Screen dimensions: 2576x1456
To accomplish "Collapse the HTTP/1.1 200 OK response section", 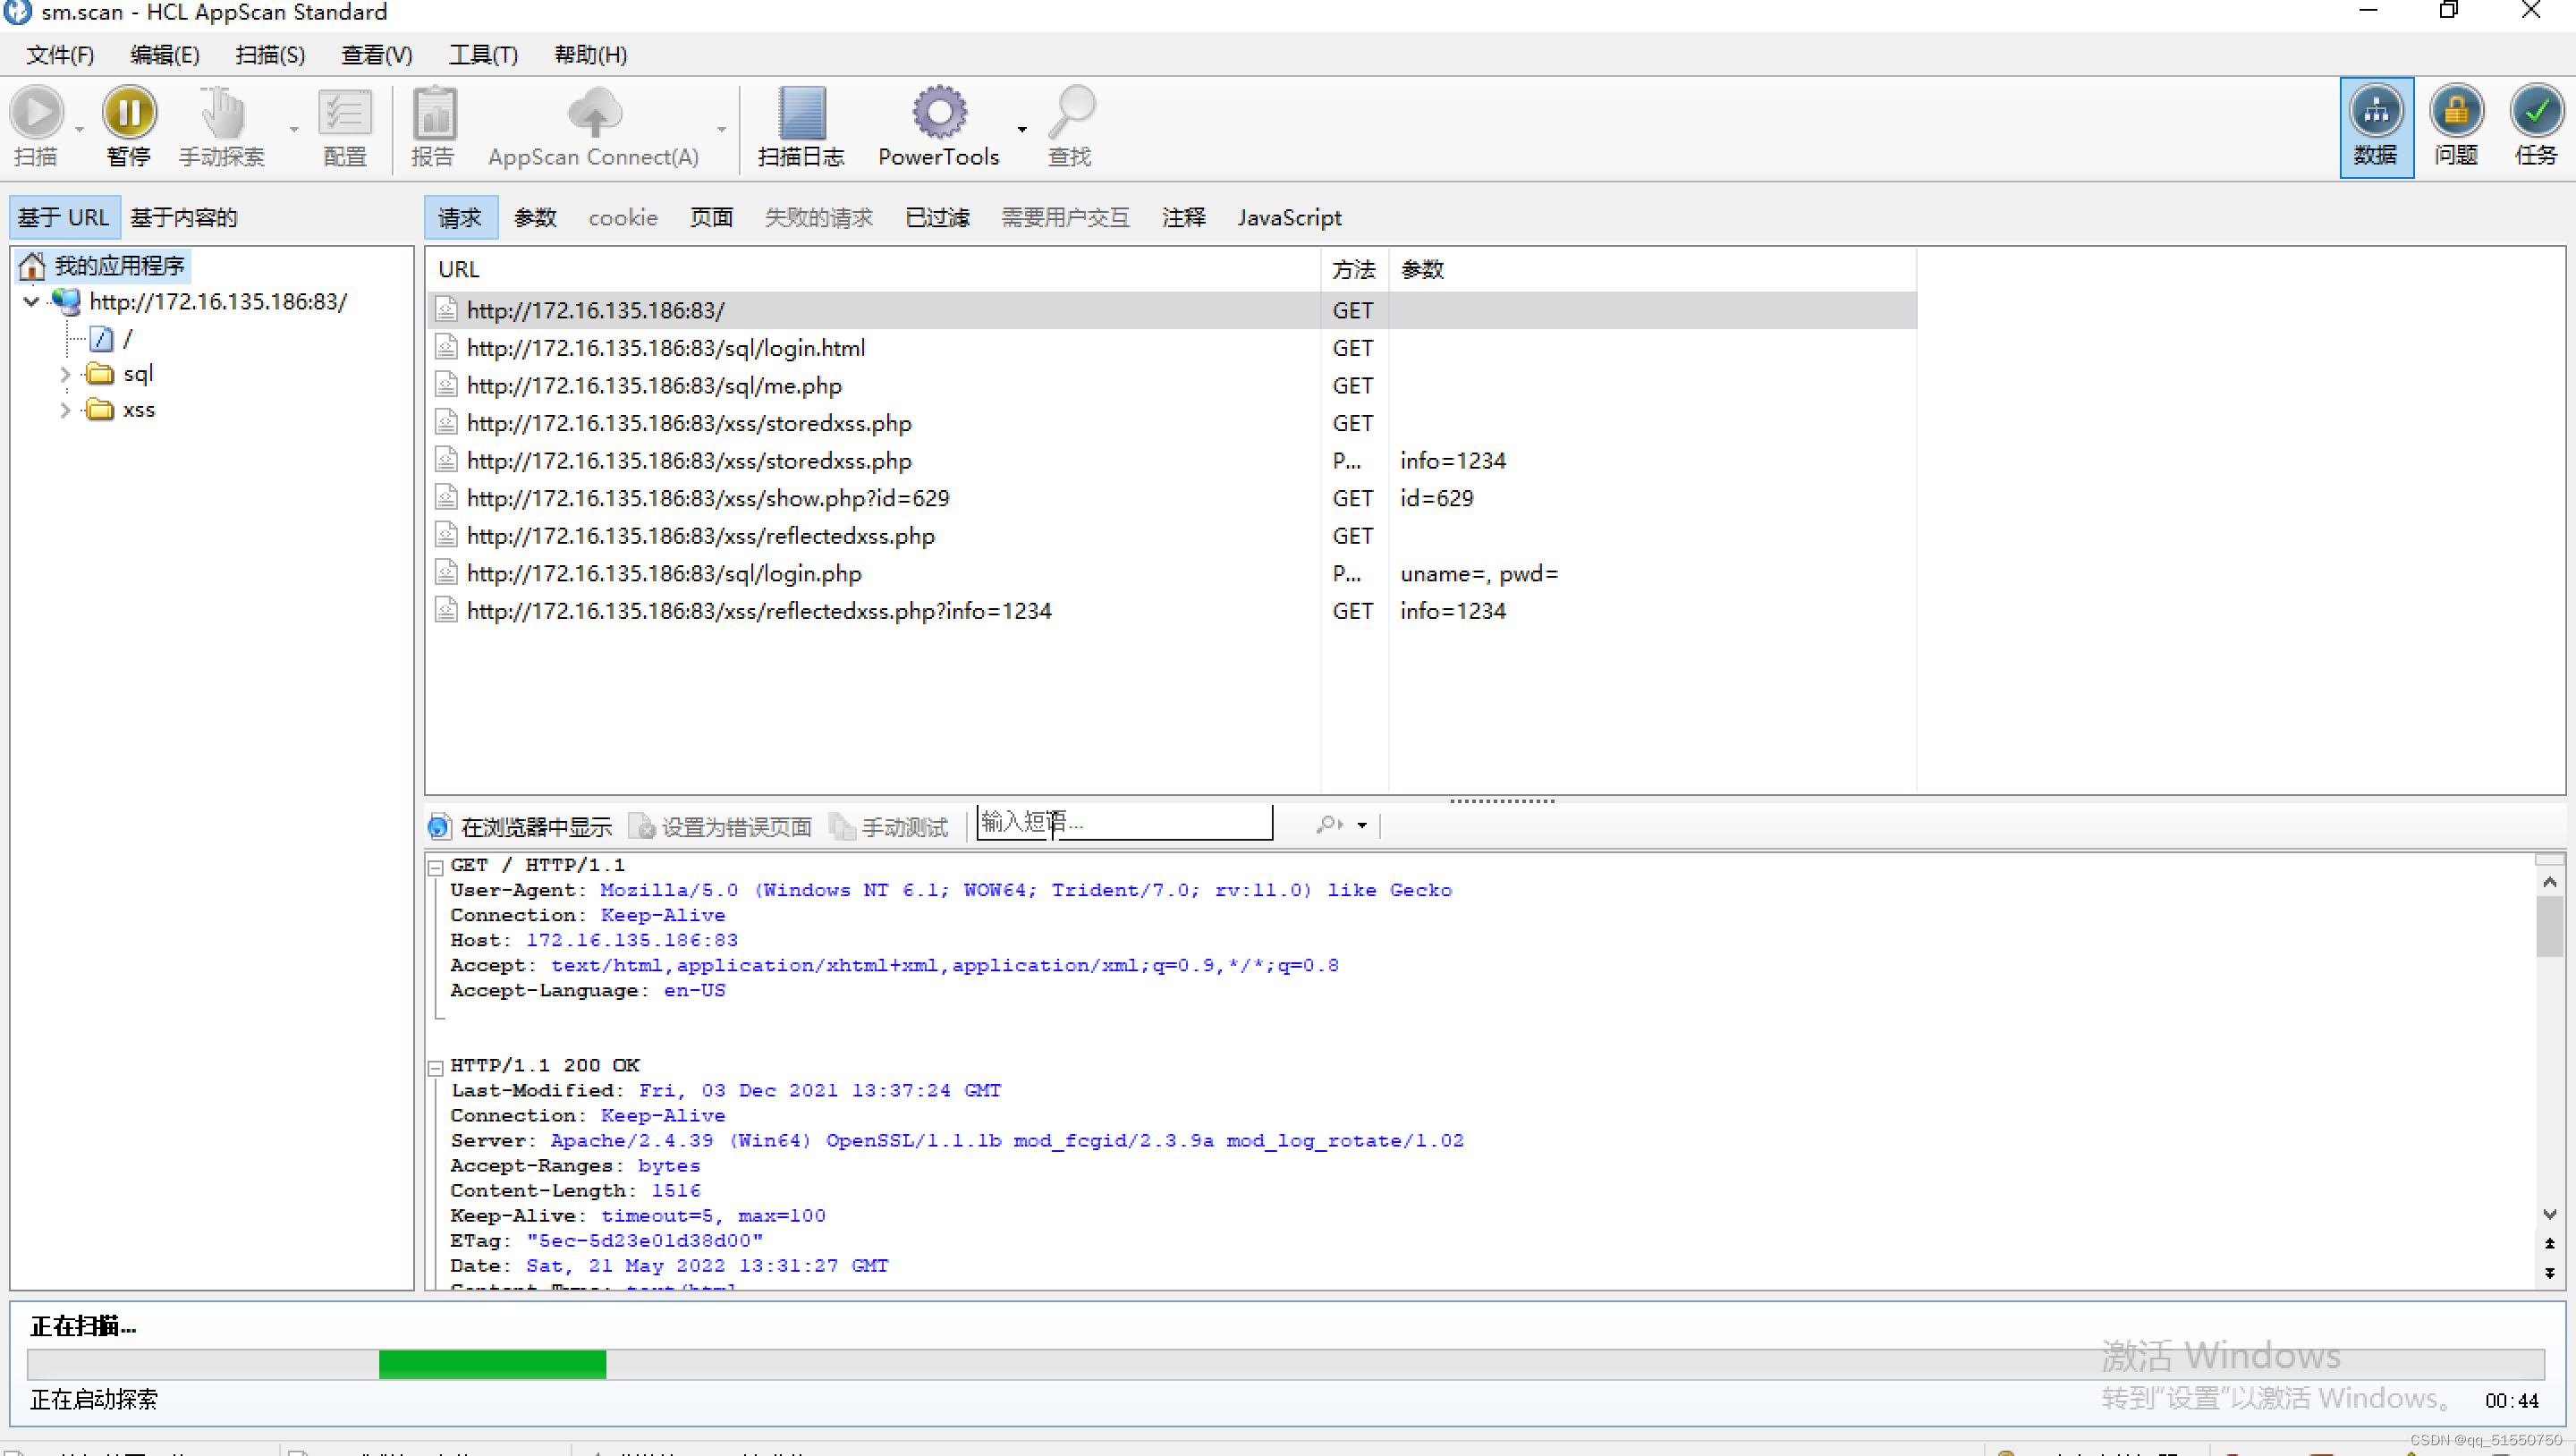I will tap(436, 1068).
